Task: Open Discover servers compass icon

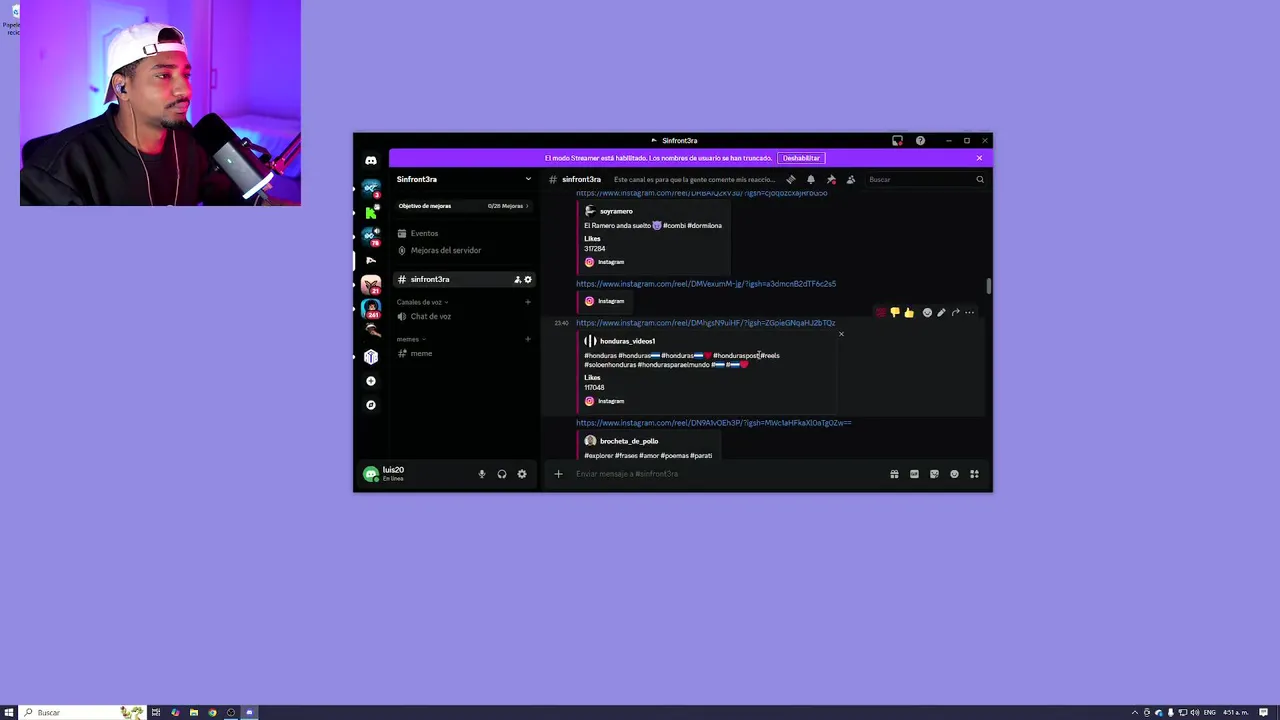Action: pos(371,405)
